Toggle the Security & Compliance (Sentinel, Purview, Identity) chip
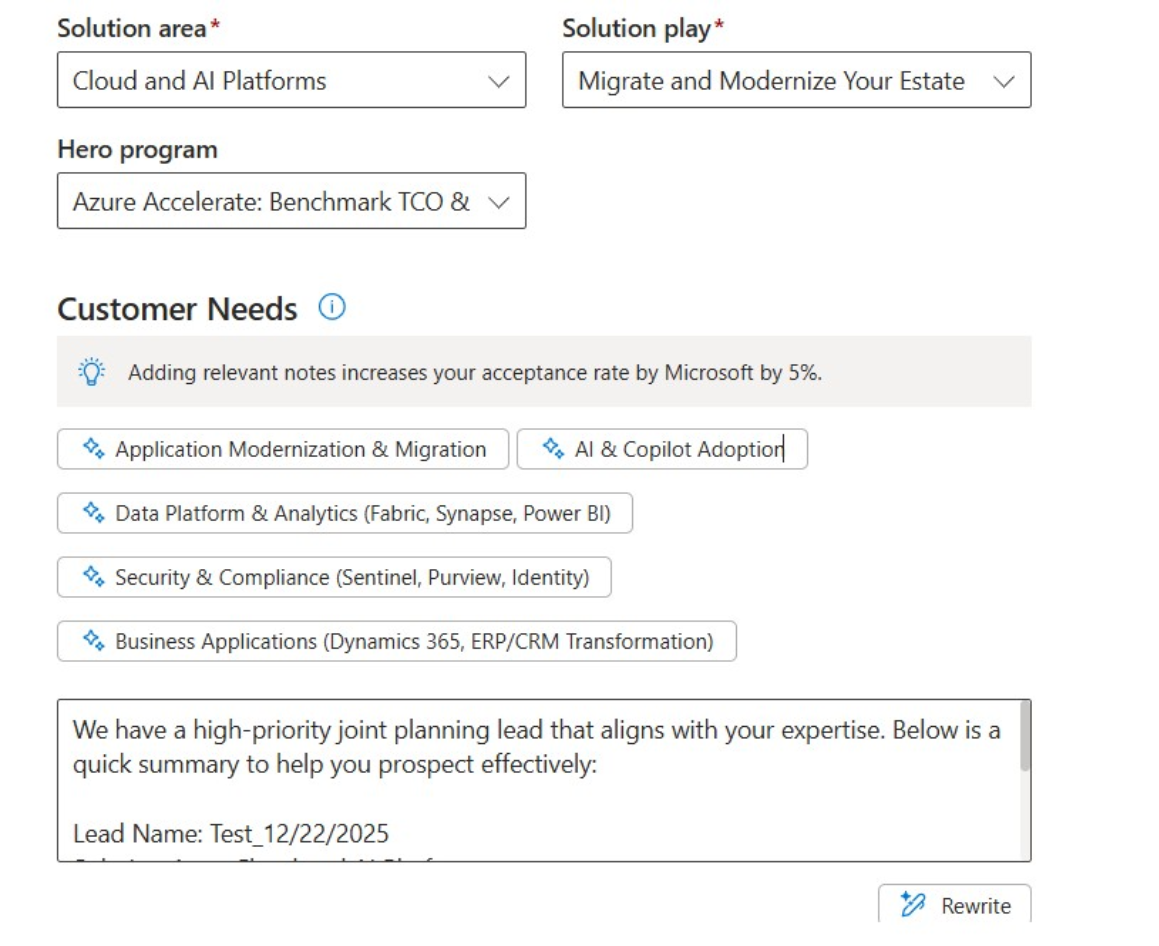 pyautogui.click(x=335, y=577)
